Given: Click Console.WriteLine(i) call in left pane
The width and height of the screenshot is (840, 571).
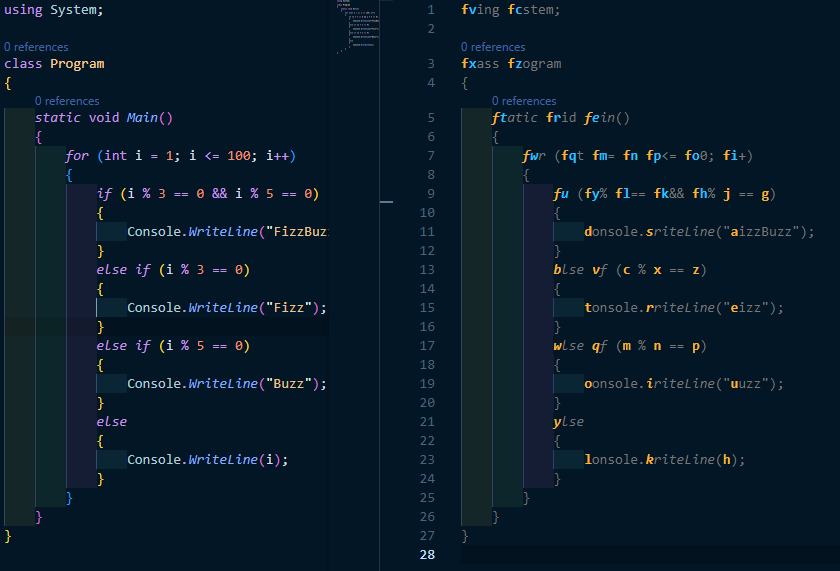Looking at the screenshot, I should click(206, 459).
